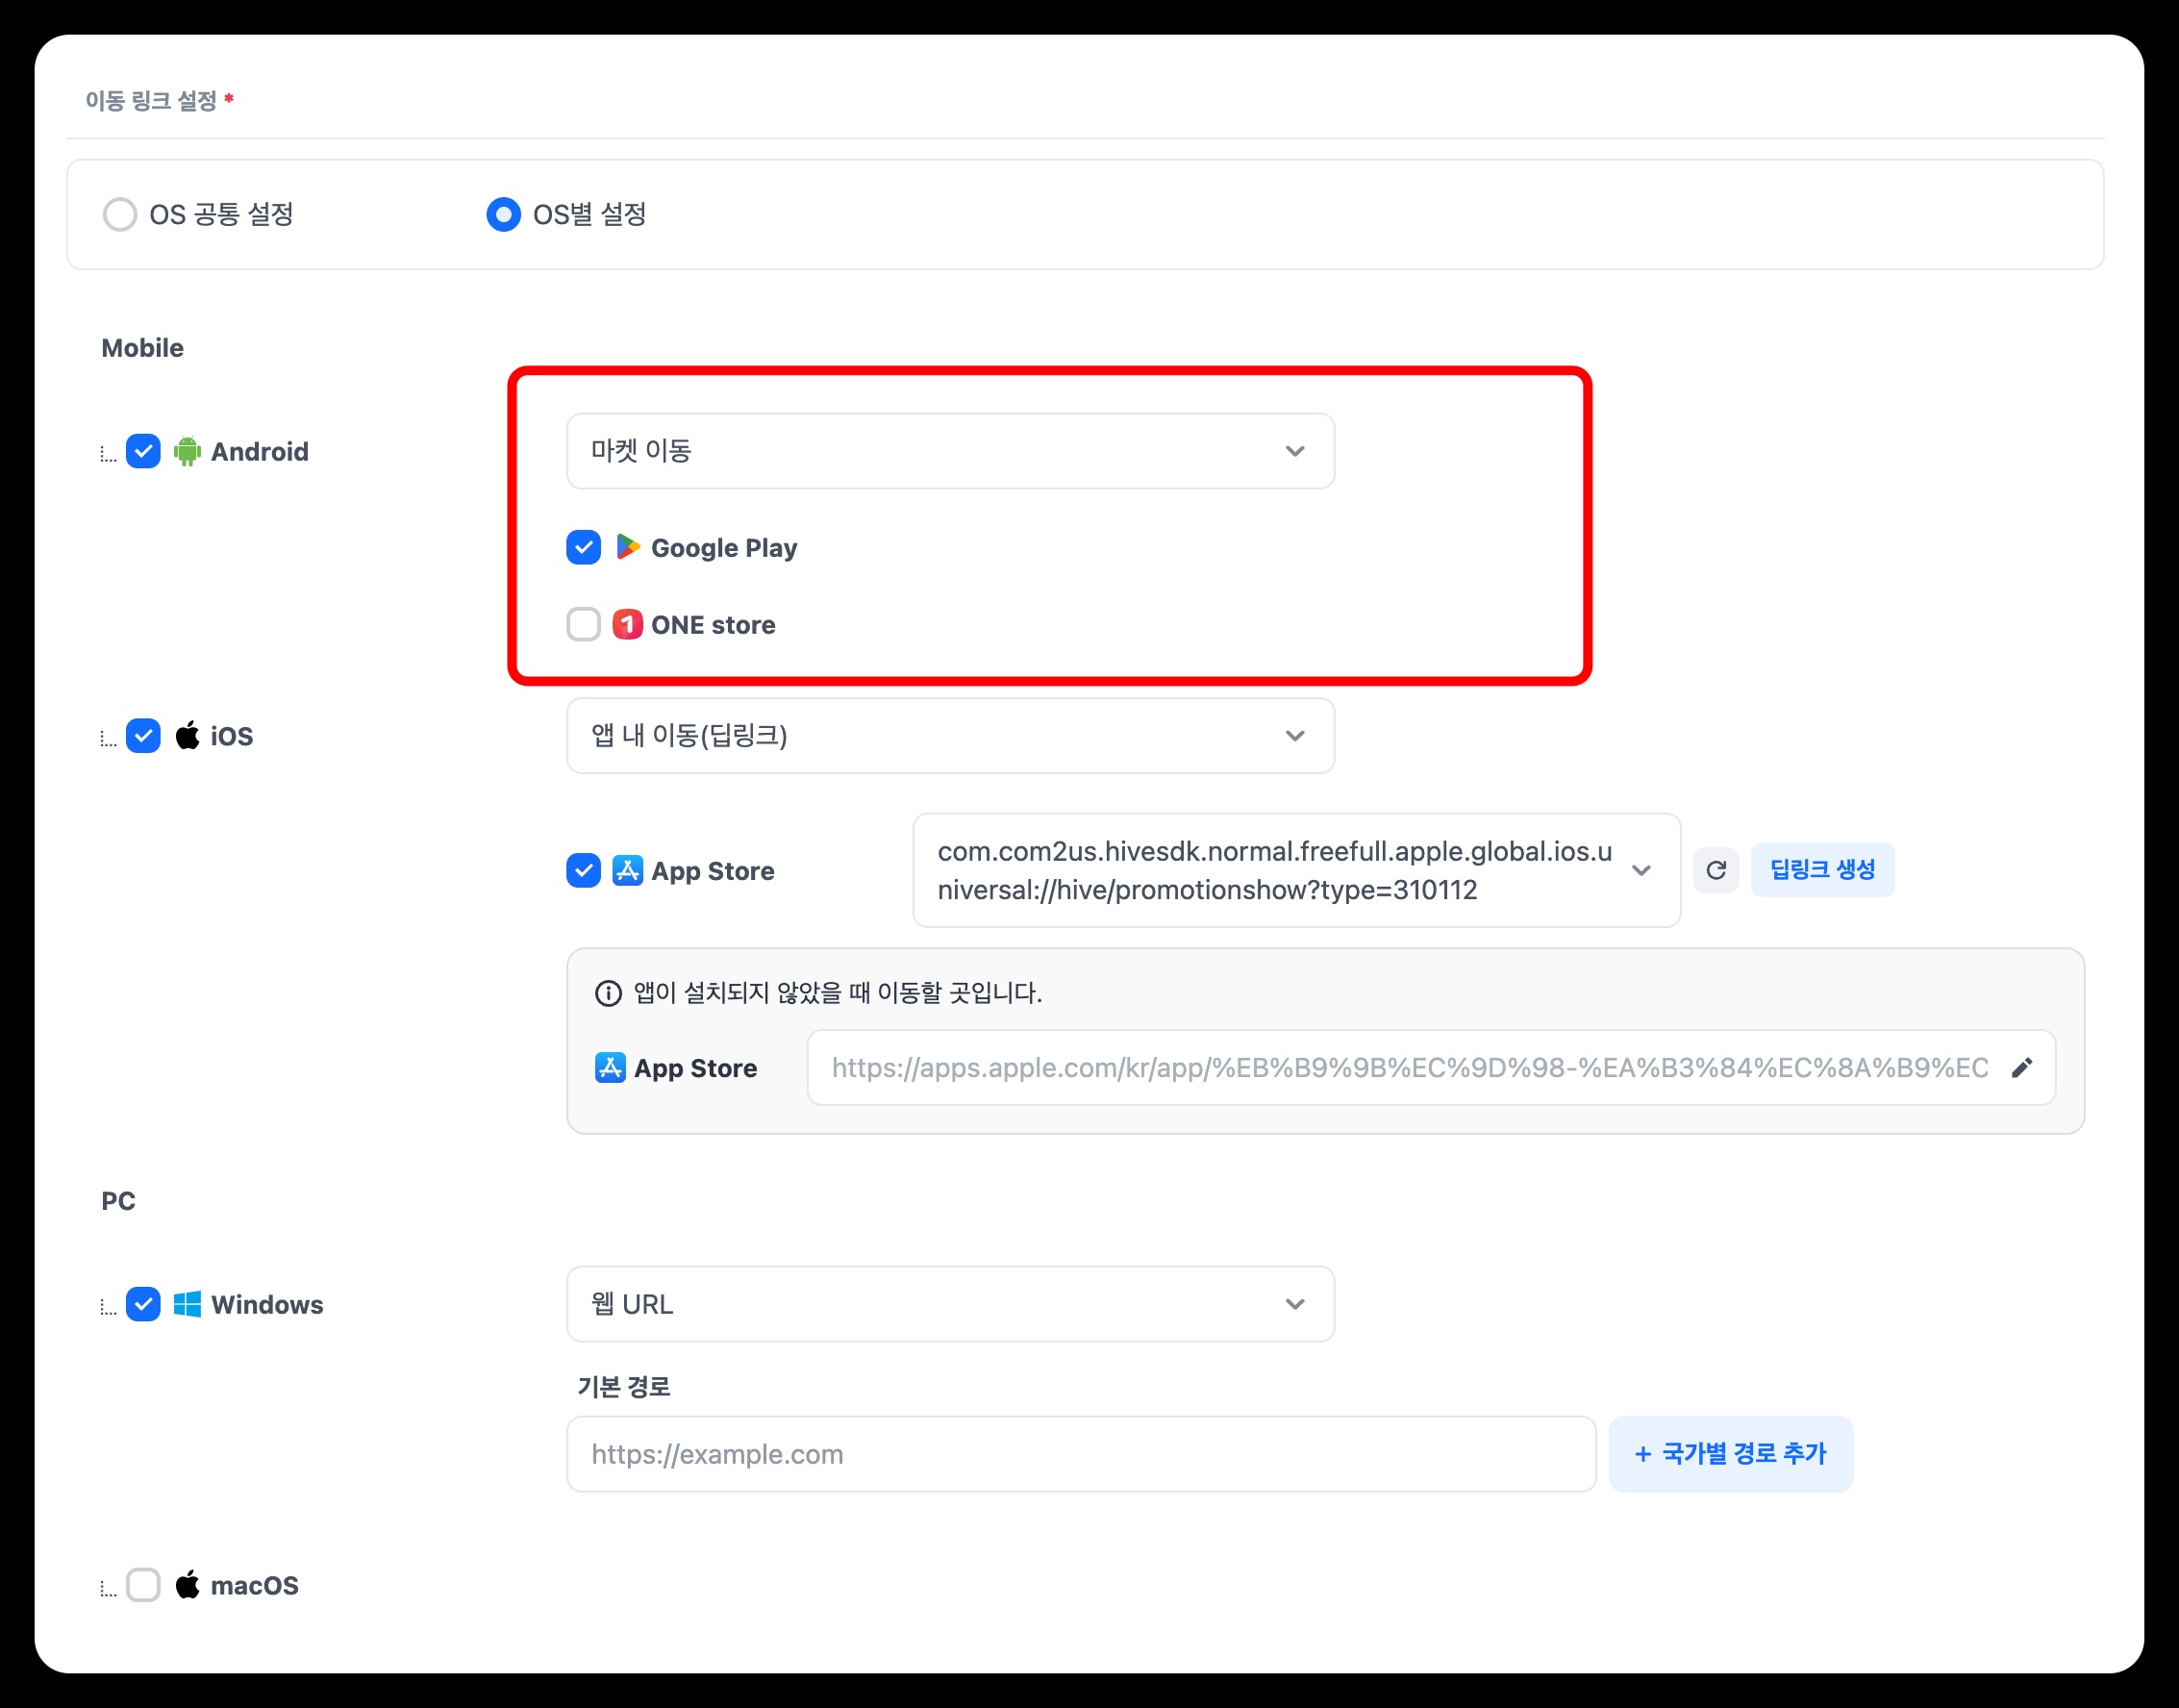Open the iOS 앱 내 이동(딥링크) dropdown
Screen dimensions: 2179x1708
950,736
